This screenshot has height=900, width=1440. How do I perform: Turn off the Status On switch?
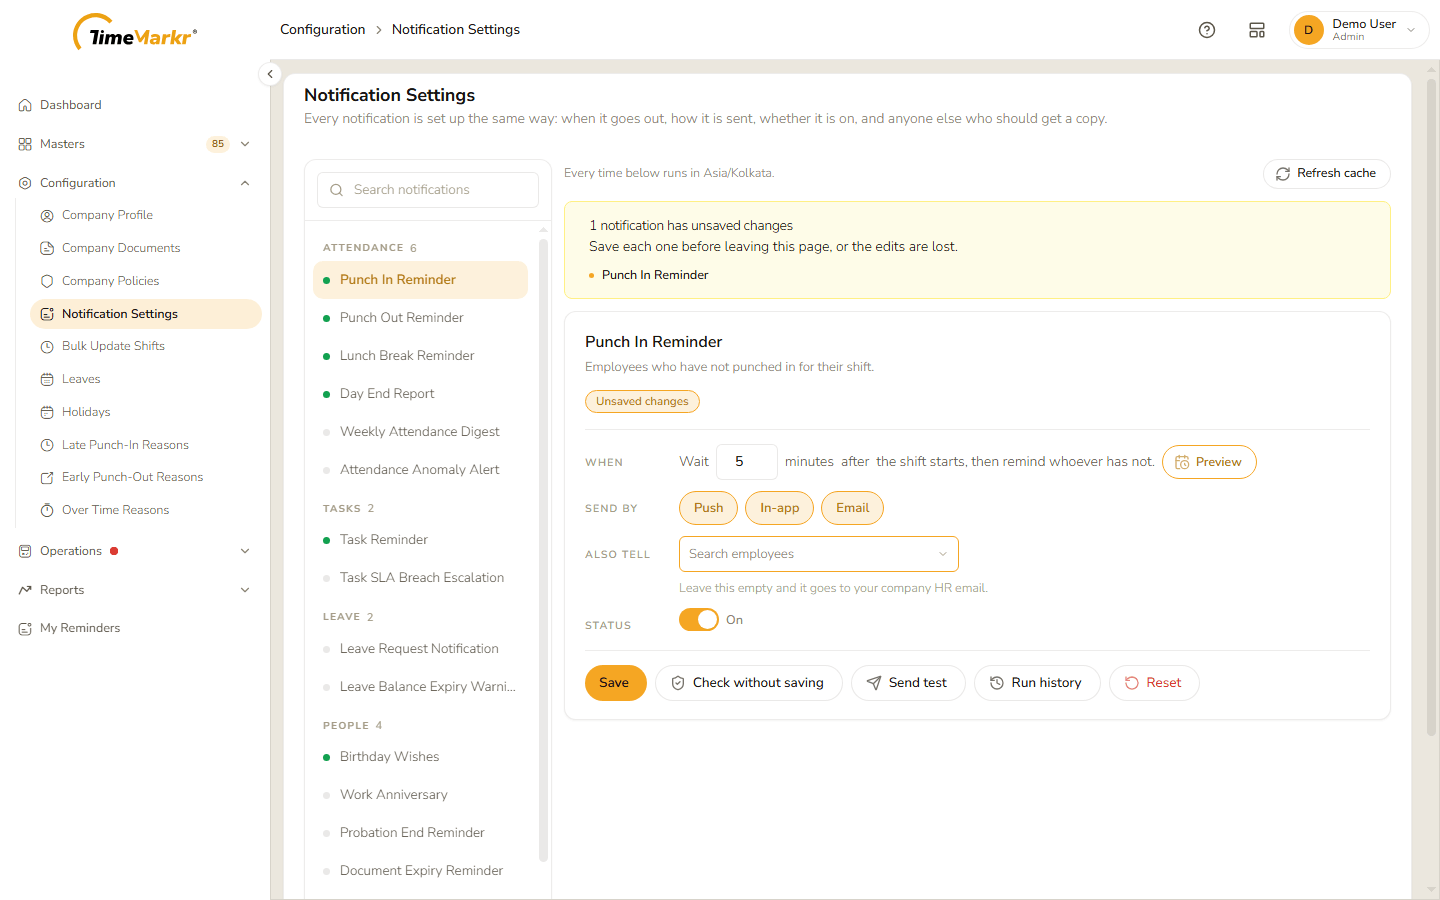click(699, 620)
